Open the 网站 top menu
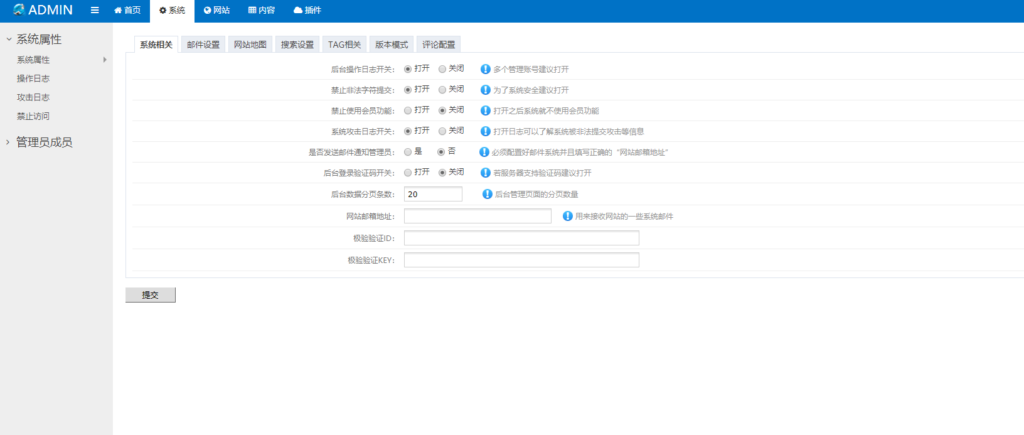The image size is (1024, 435). pos(217,10)
